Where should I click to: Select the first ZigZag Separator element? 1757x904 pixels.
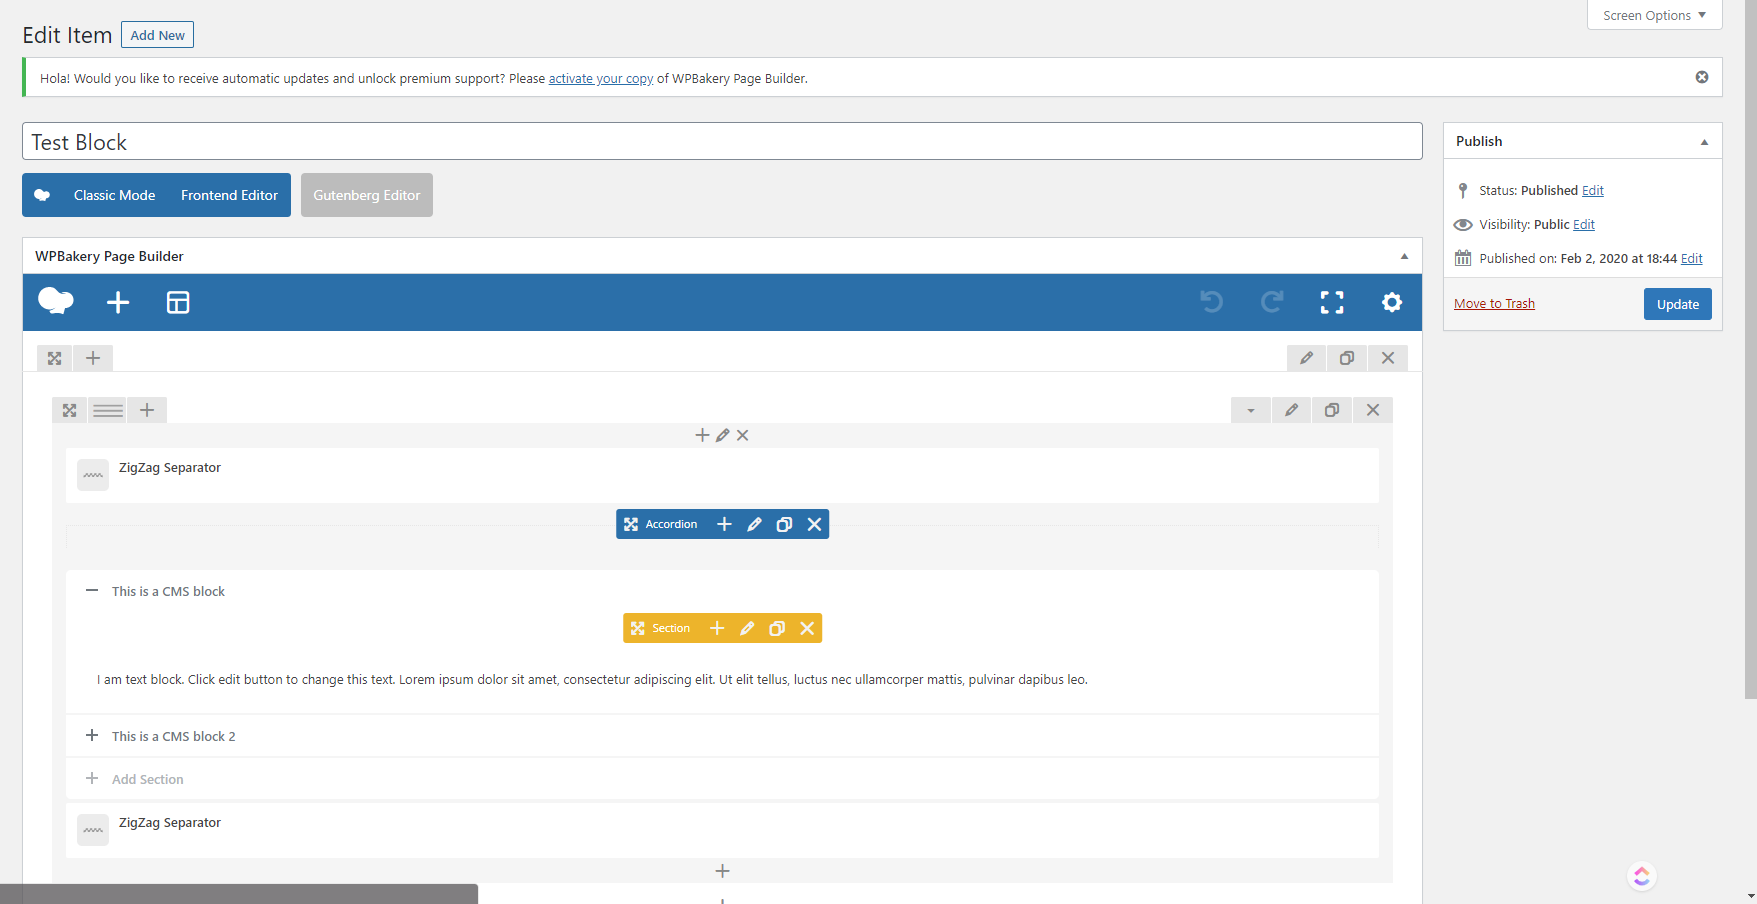[722, 475]
